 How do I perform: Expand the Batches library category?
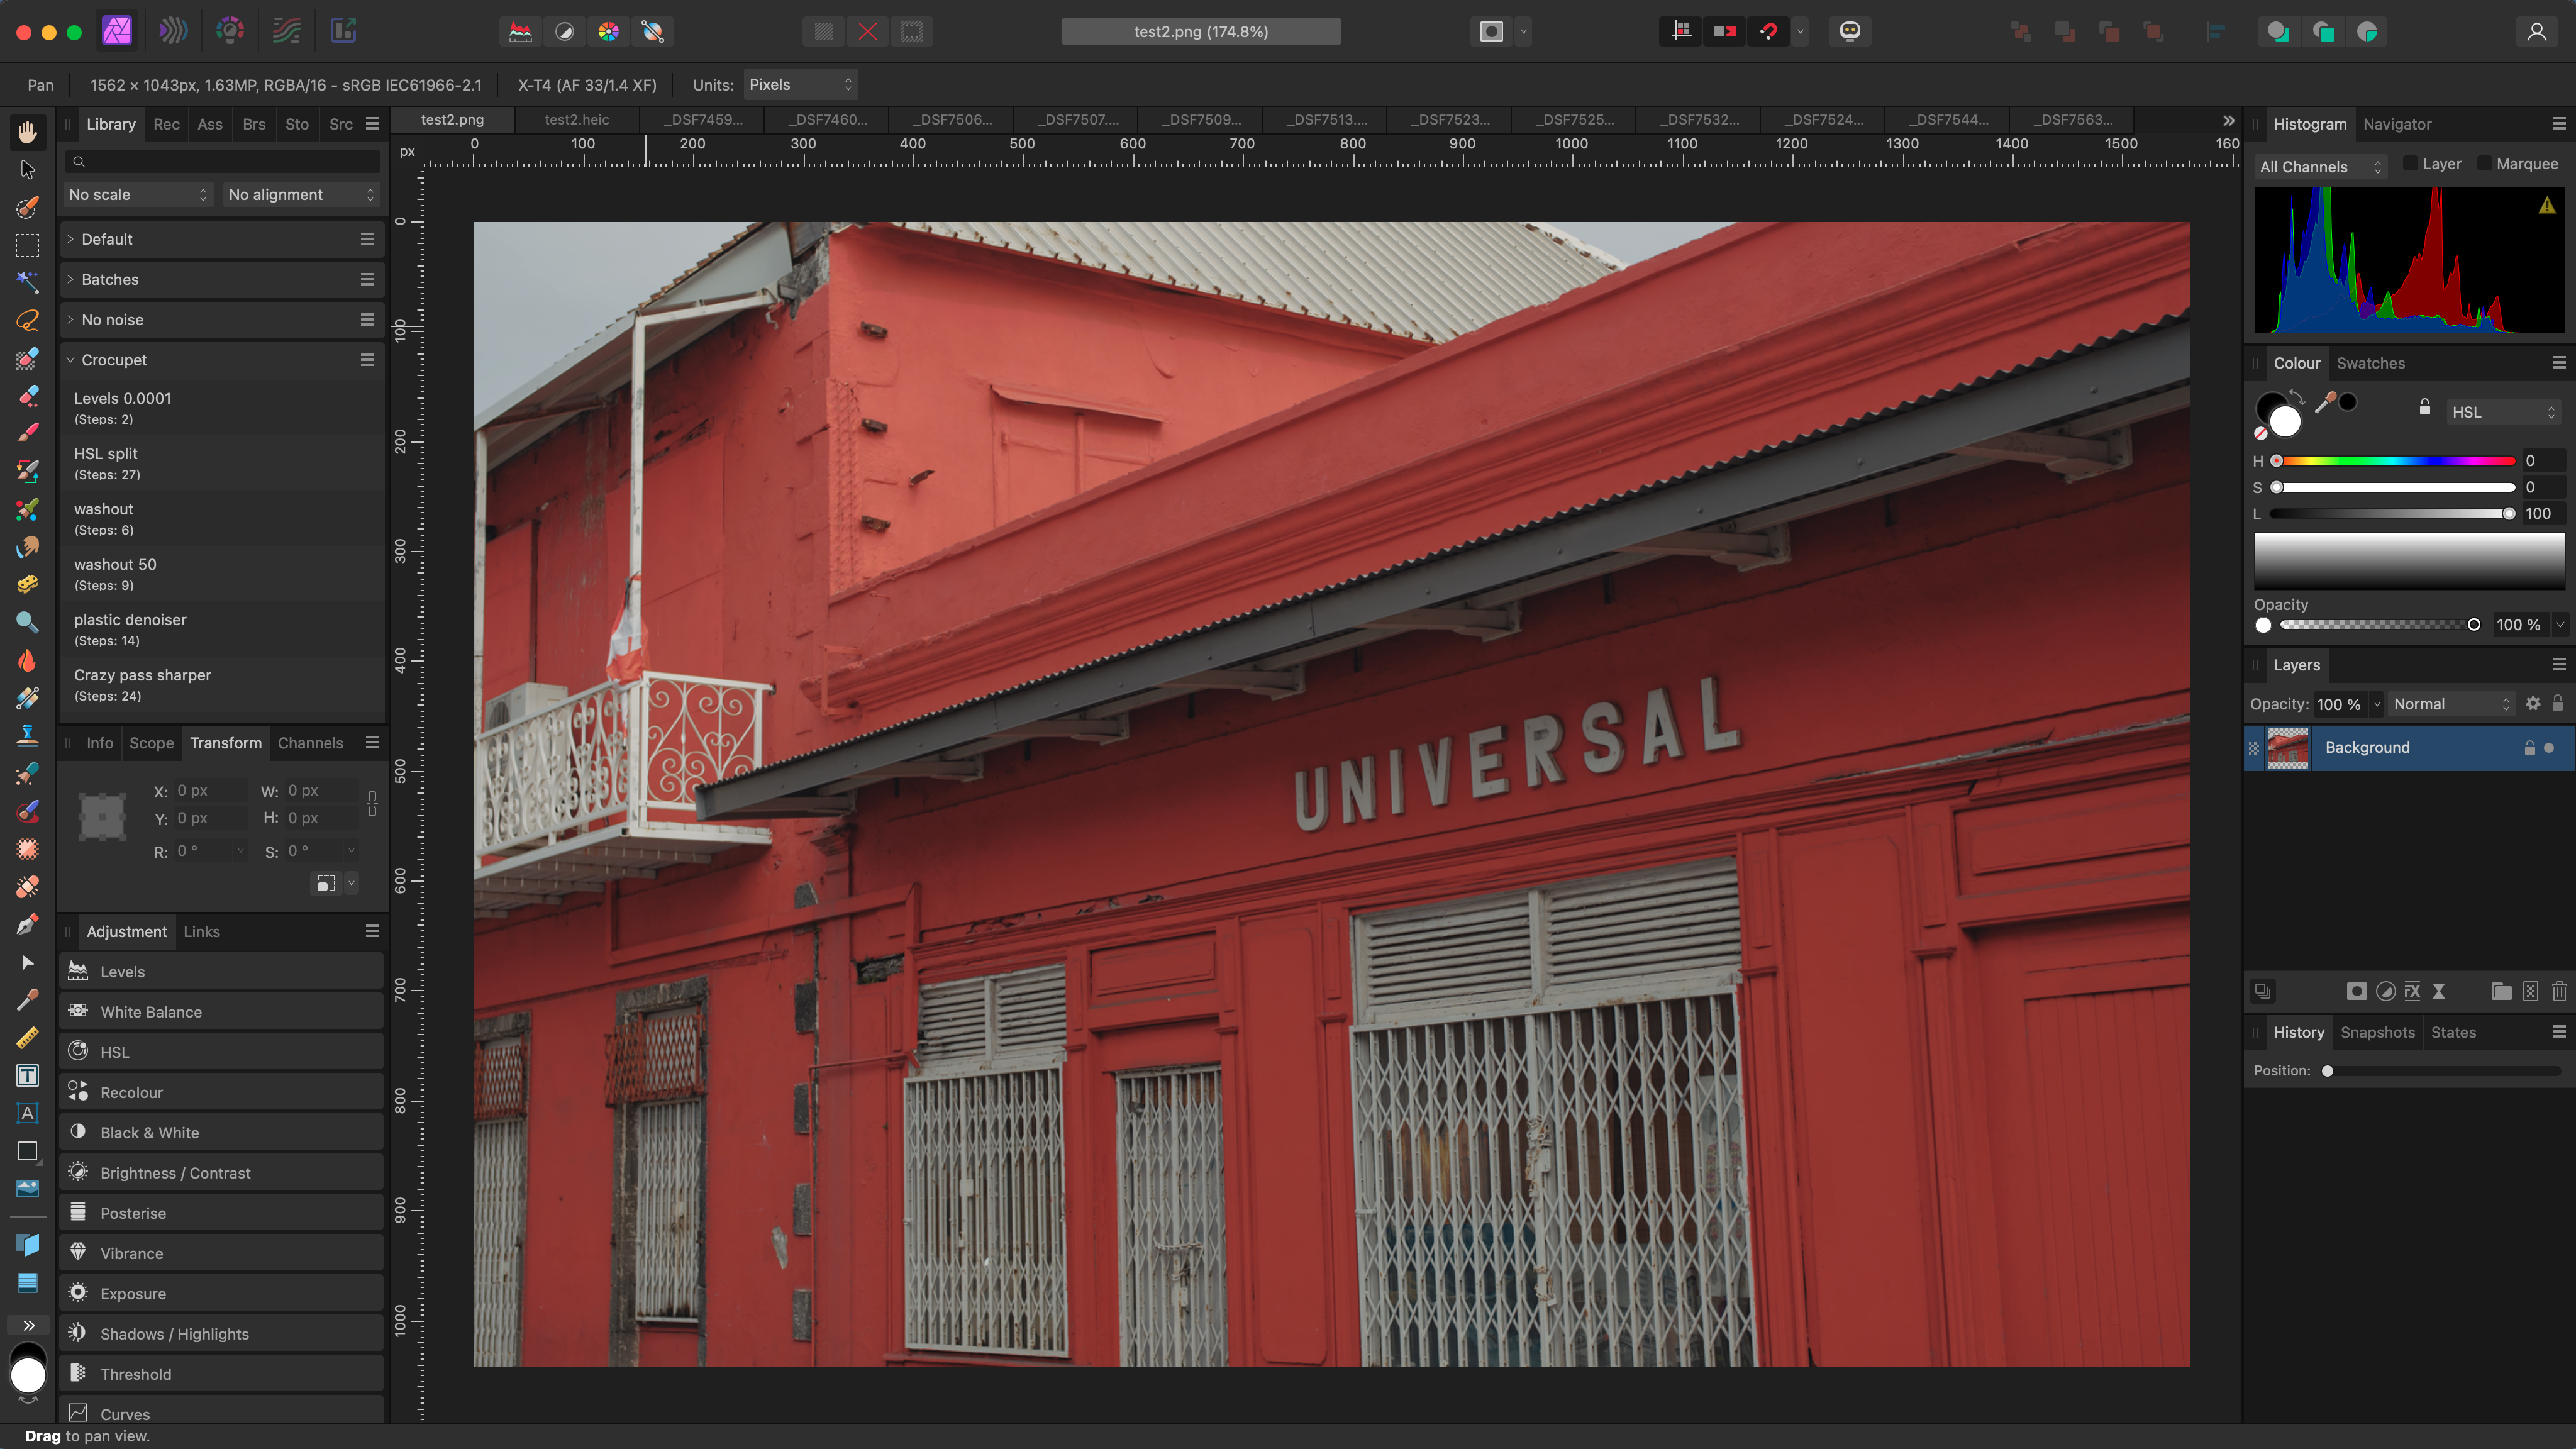pyautogui.click(x=70, y=279)
